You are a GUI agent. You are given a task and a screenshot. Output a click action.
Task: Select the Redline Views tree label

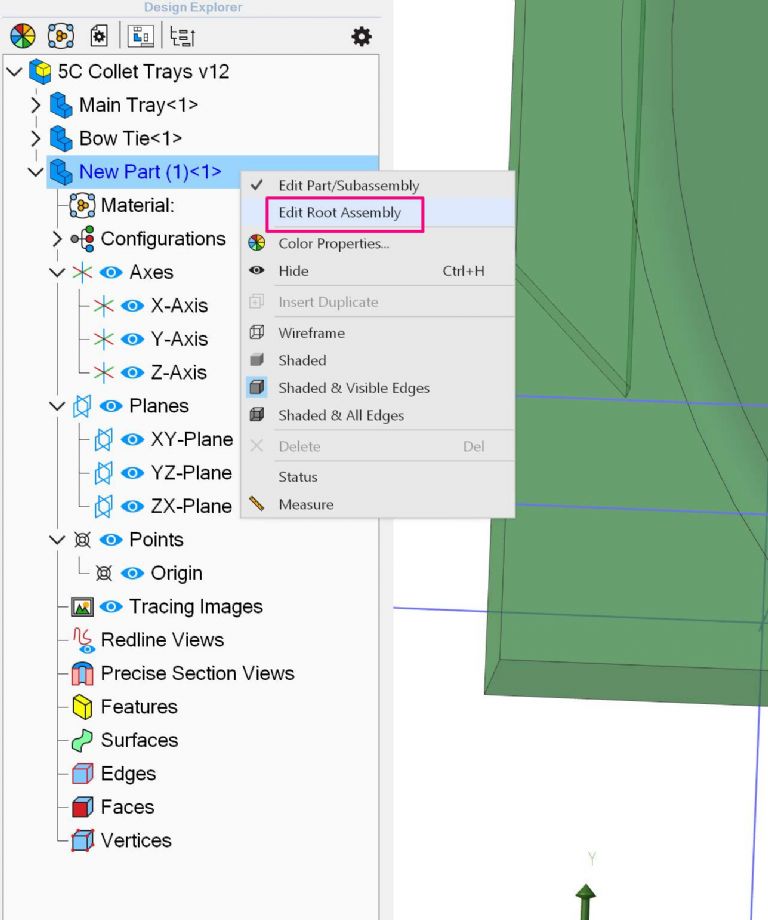tap(163, 640)
